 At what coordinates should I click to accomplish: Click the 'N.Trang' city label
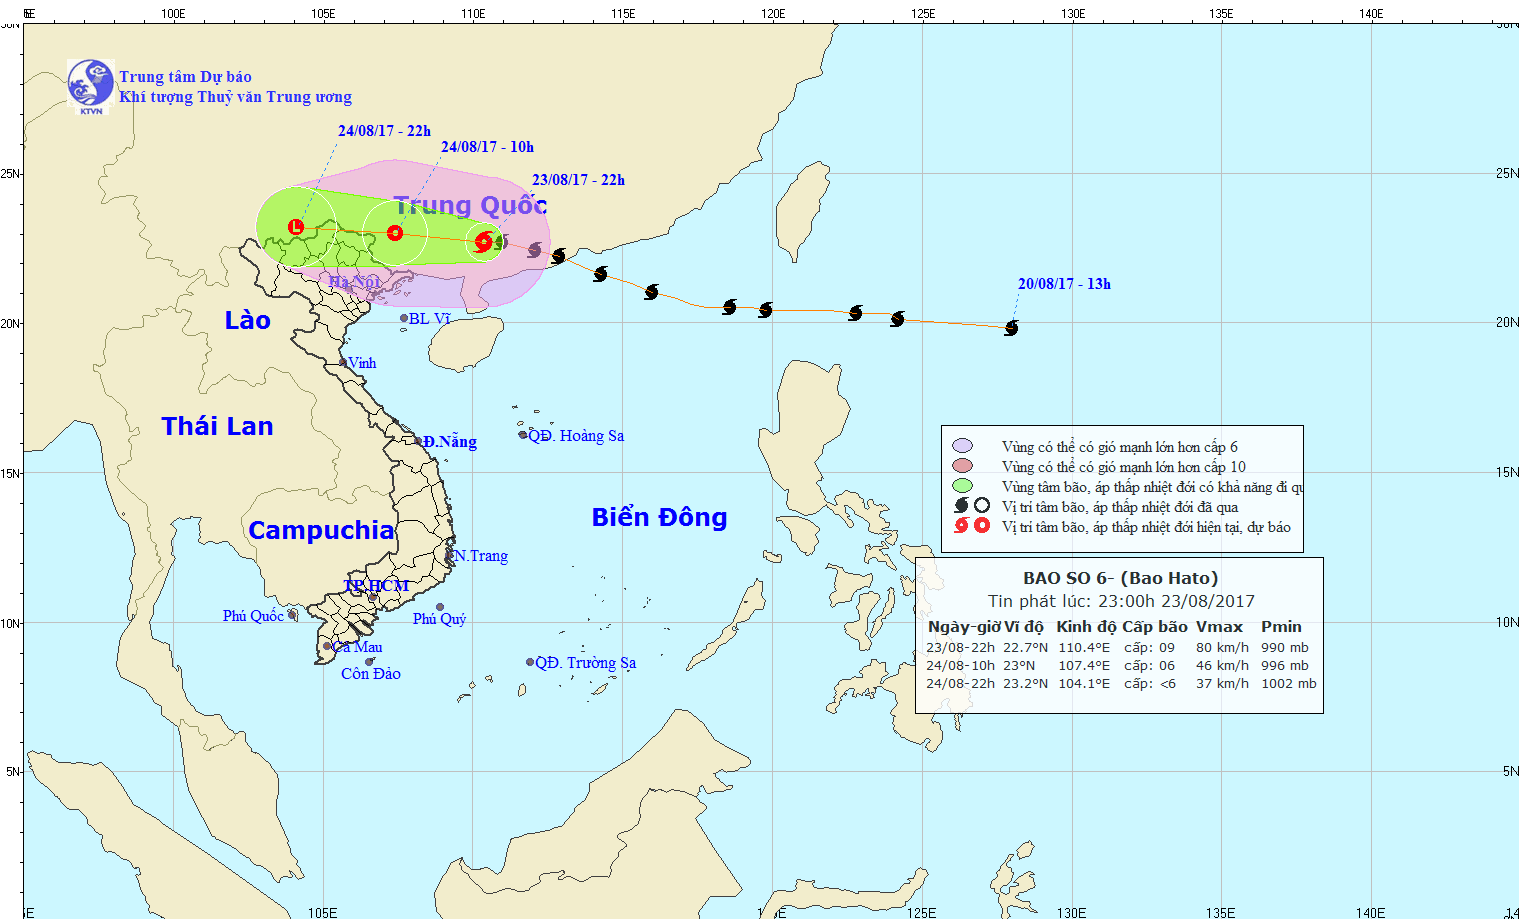click(x=481, y=556)
